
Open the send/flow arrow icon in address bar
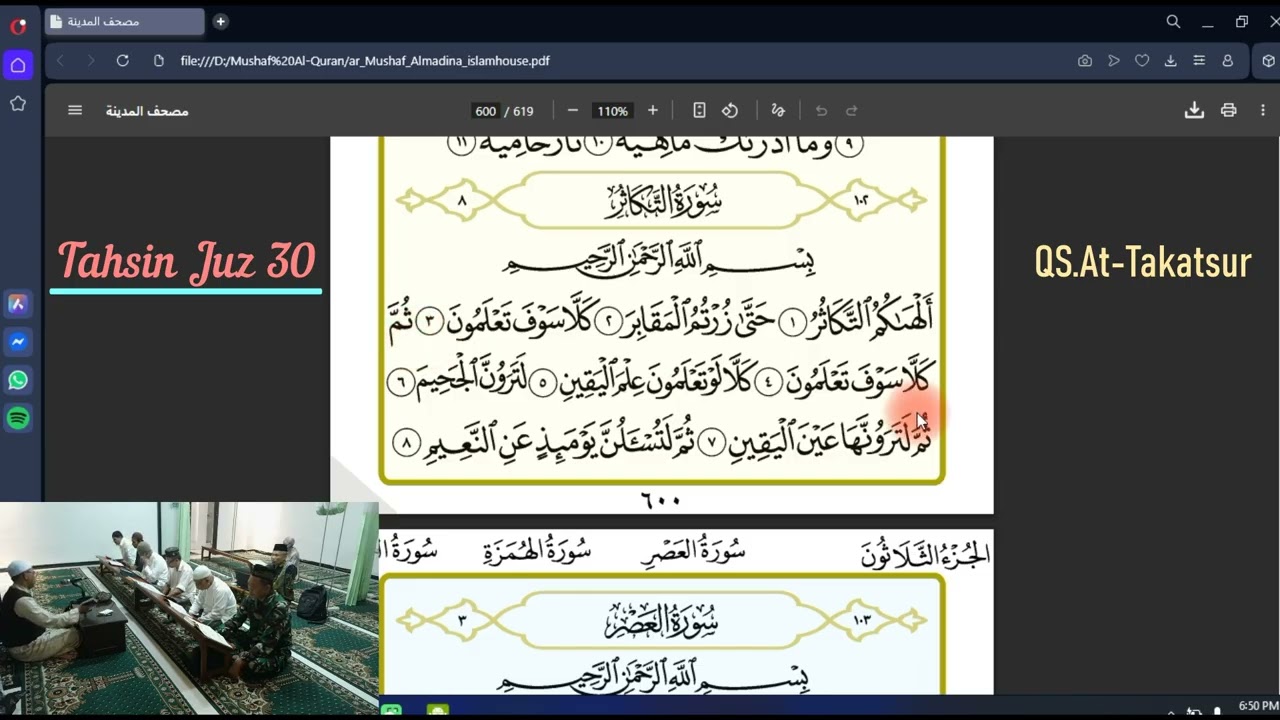[x=1113, y=61]
